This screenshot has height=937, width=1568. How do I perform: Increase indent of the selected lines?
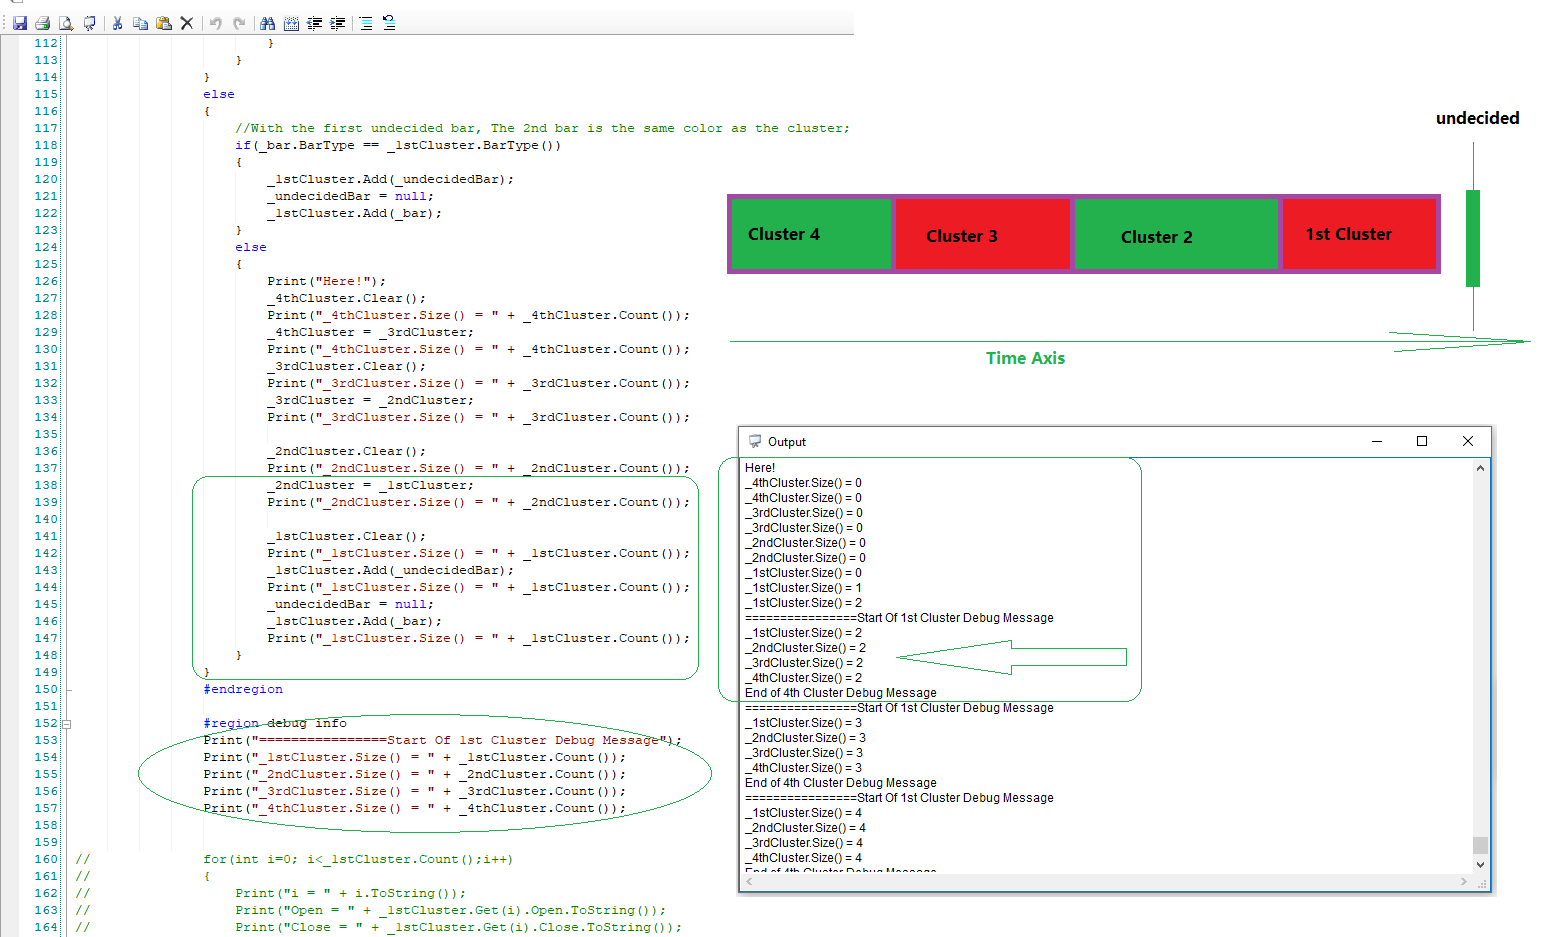click(338, 23)
